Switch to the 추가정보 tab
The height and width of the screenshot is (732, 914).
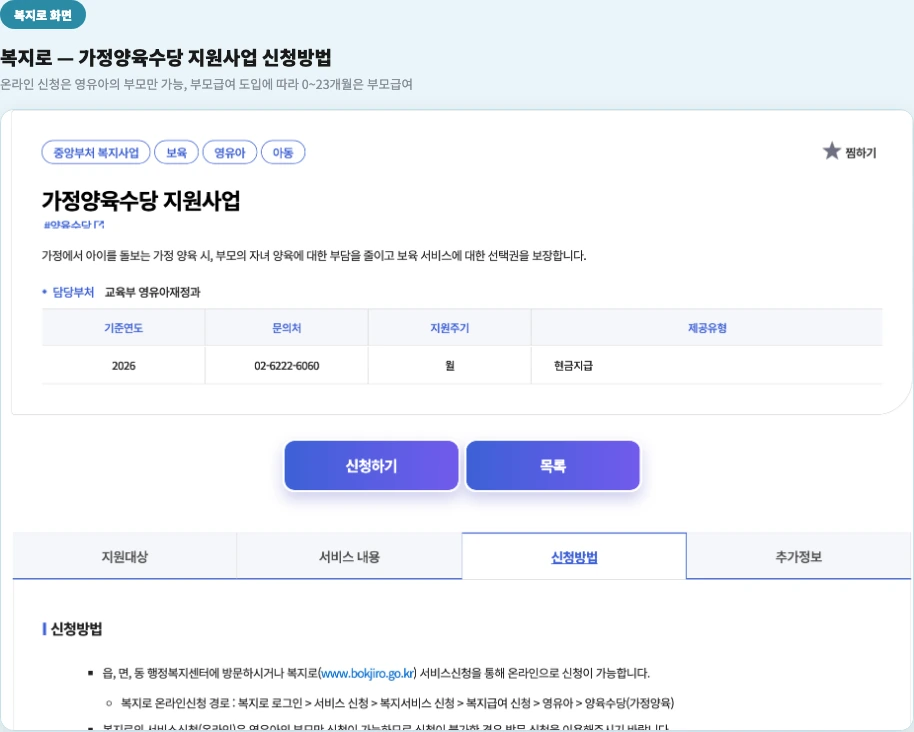[799, 556]
